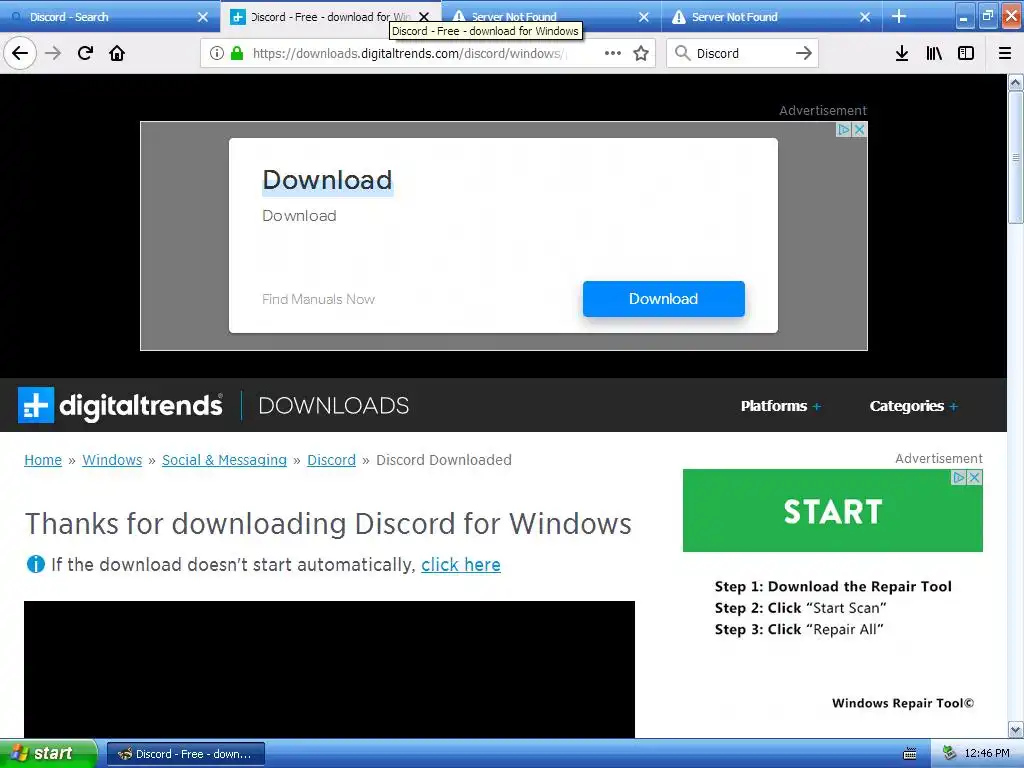Show site information icon in address bar
This screenshot has height=768, width=1024.
click(217, 53)
